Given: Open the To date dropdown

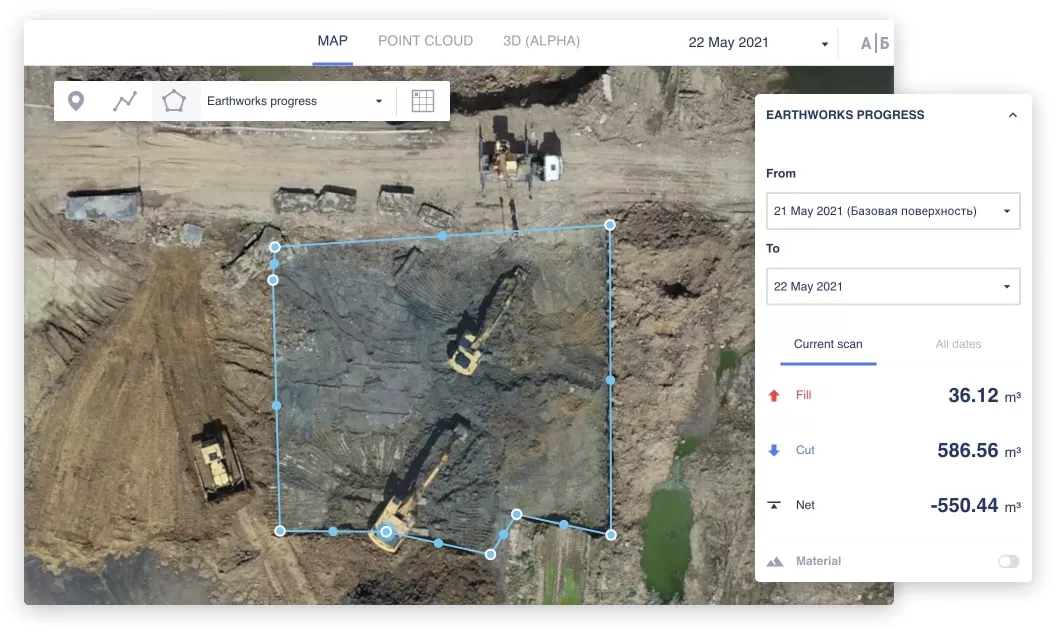Looking at the screenshot, I should [892, 286].
